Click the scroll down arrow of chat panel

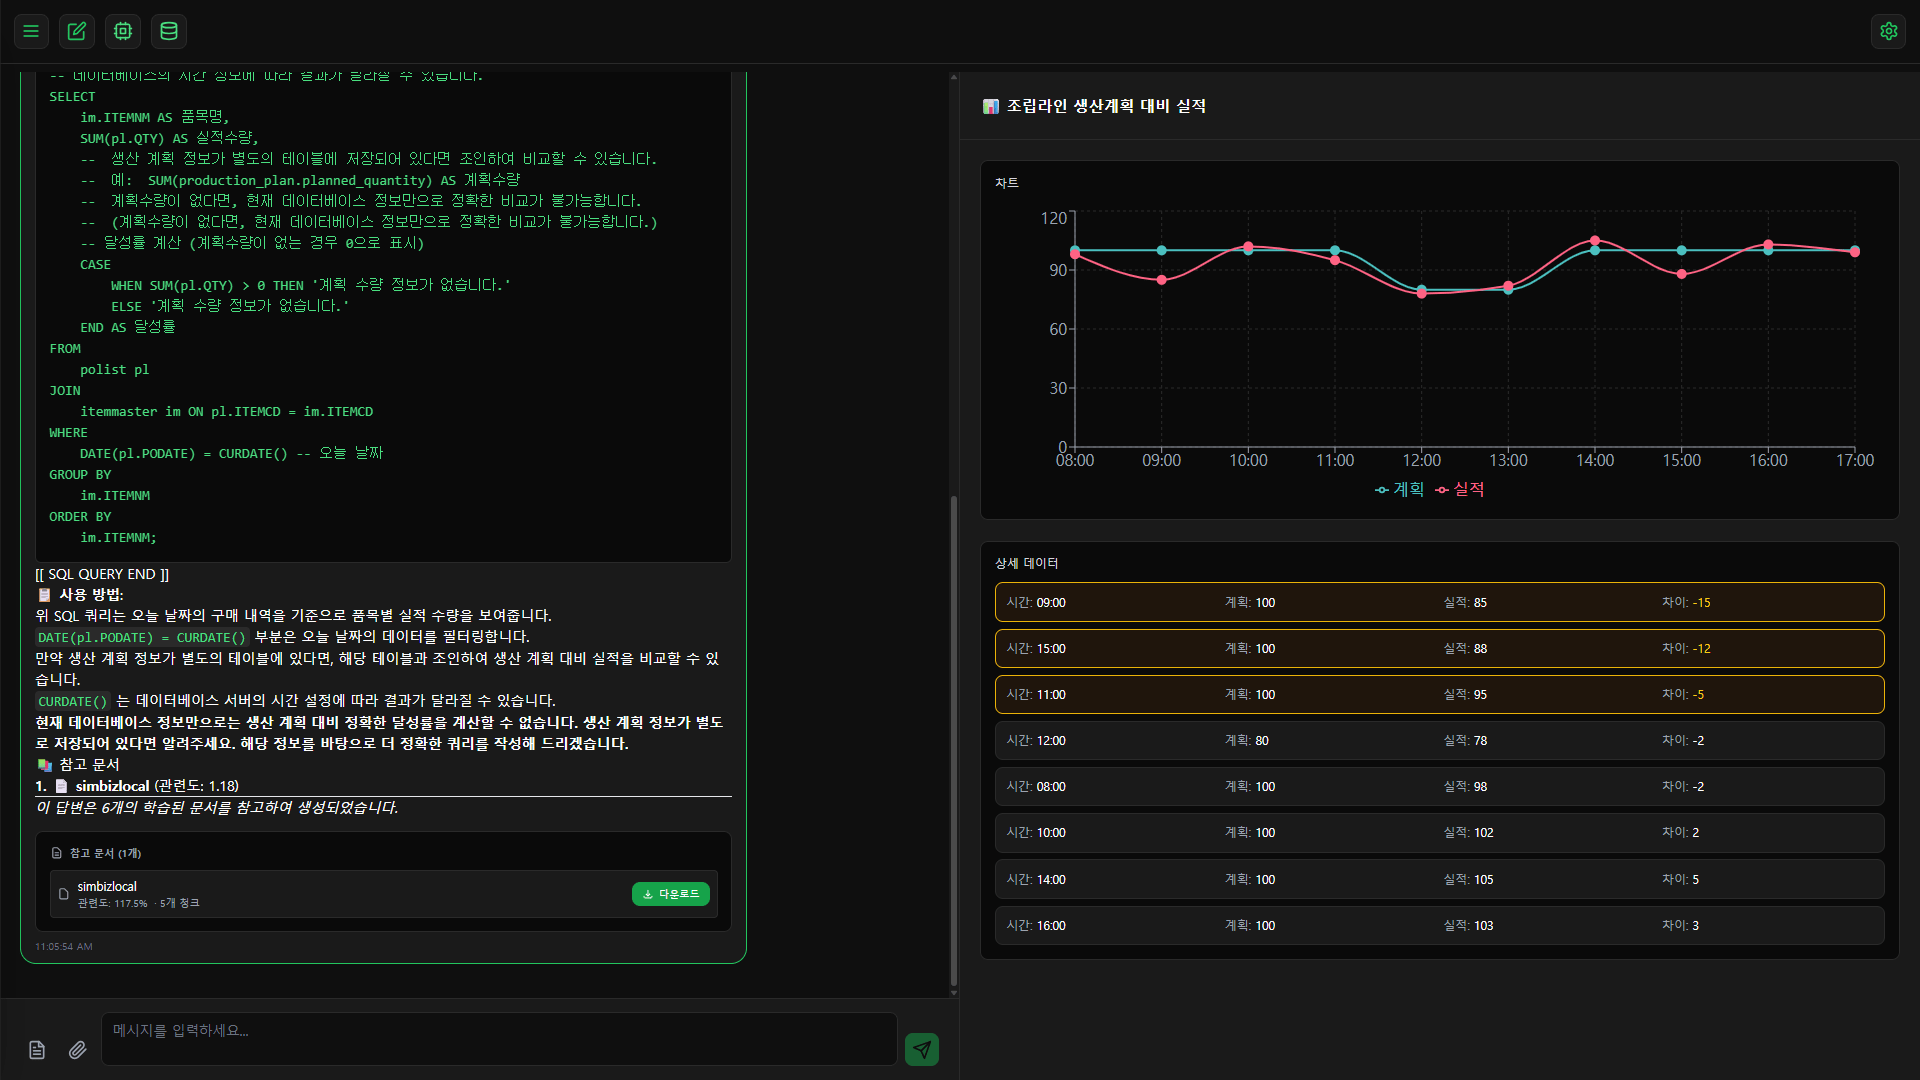[953, 993]
